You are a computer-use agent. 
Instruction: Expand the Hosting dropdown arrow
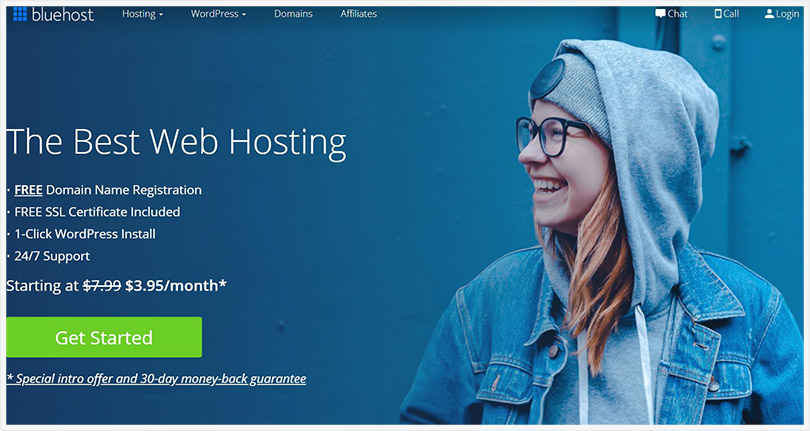pos(161,15)
